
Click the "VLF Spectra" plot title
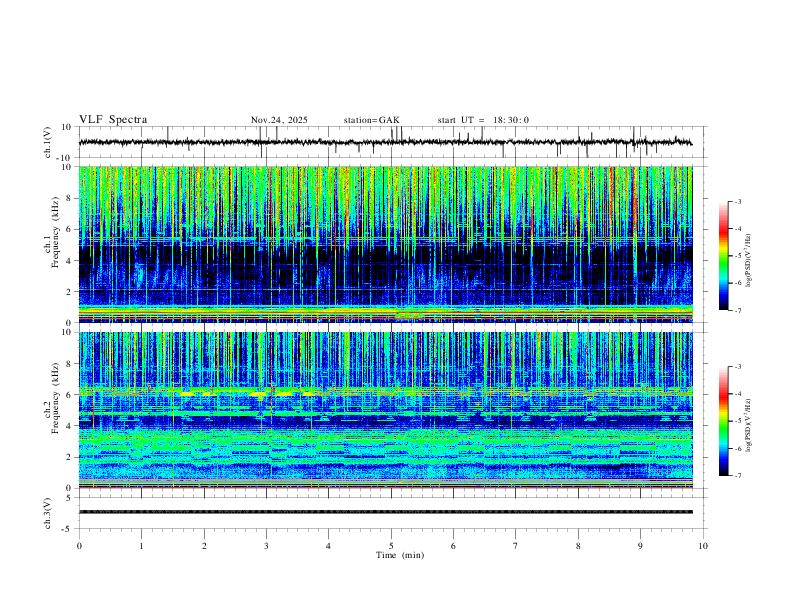click(x=113, y=120)
